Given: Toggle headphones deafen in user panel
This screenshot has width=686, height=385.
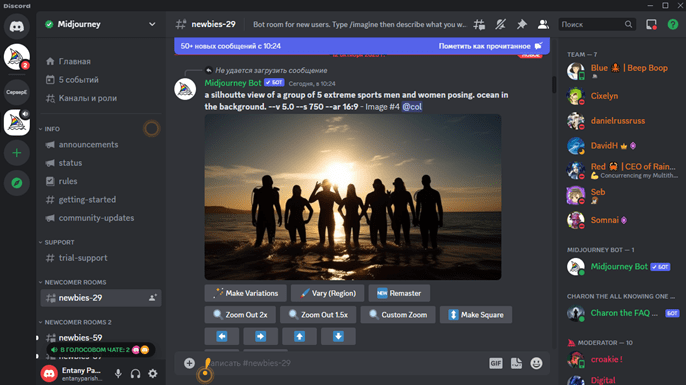Looking at the screenshot, I should [135, 374].
